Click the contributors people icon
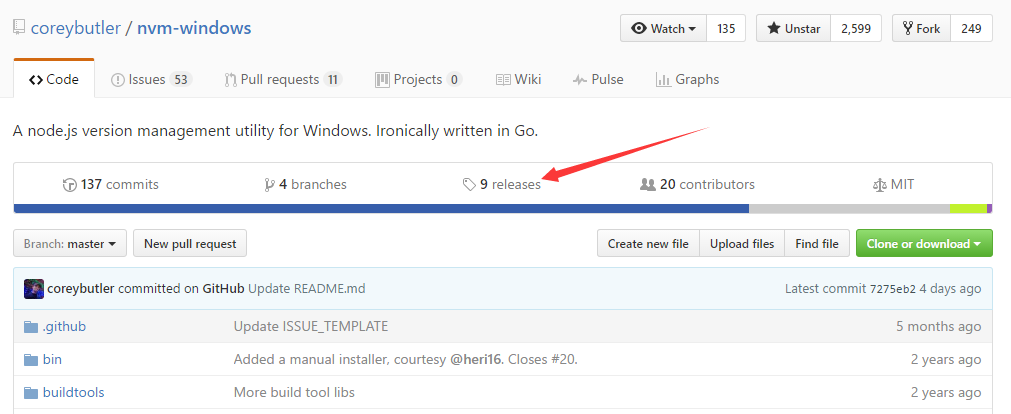1011x414 pixels. tap(647, 185)
